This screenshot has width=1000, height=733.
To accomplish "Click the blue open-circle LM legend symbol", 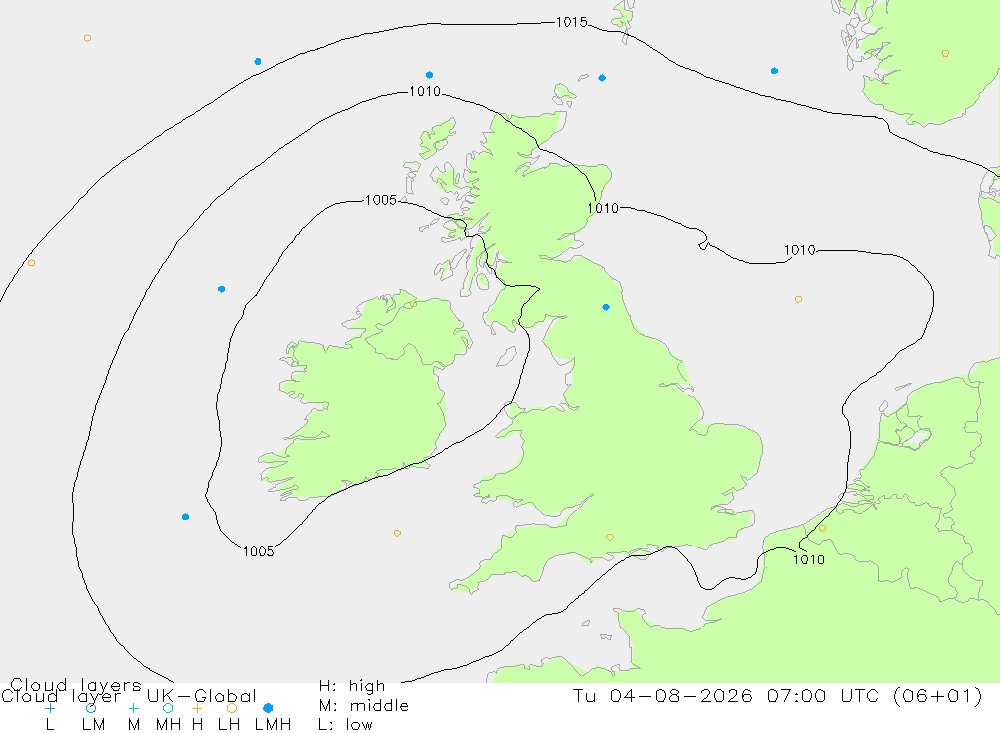I will click(x=91, y=708).
